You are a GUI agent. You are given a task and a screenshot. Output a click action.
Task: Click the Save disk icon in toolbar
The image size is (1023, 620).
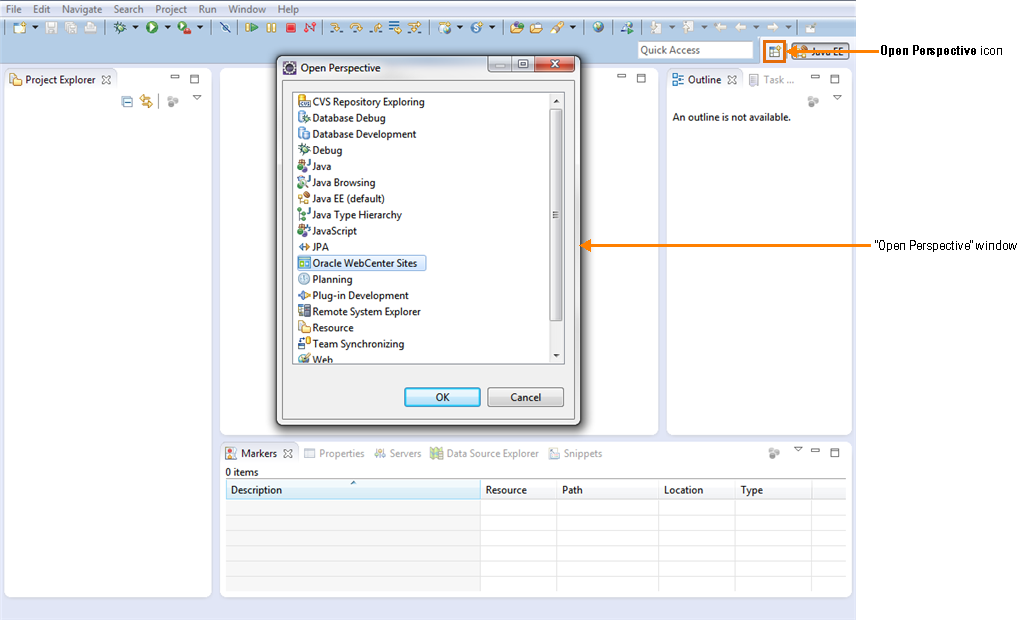51,27
